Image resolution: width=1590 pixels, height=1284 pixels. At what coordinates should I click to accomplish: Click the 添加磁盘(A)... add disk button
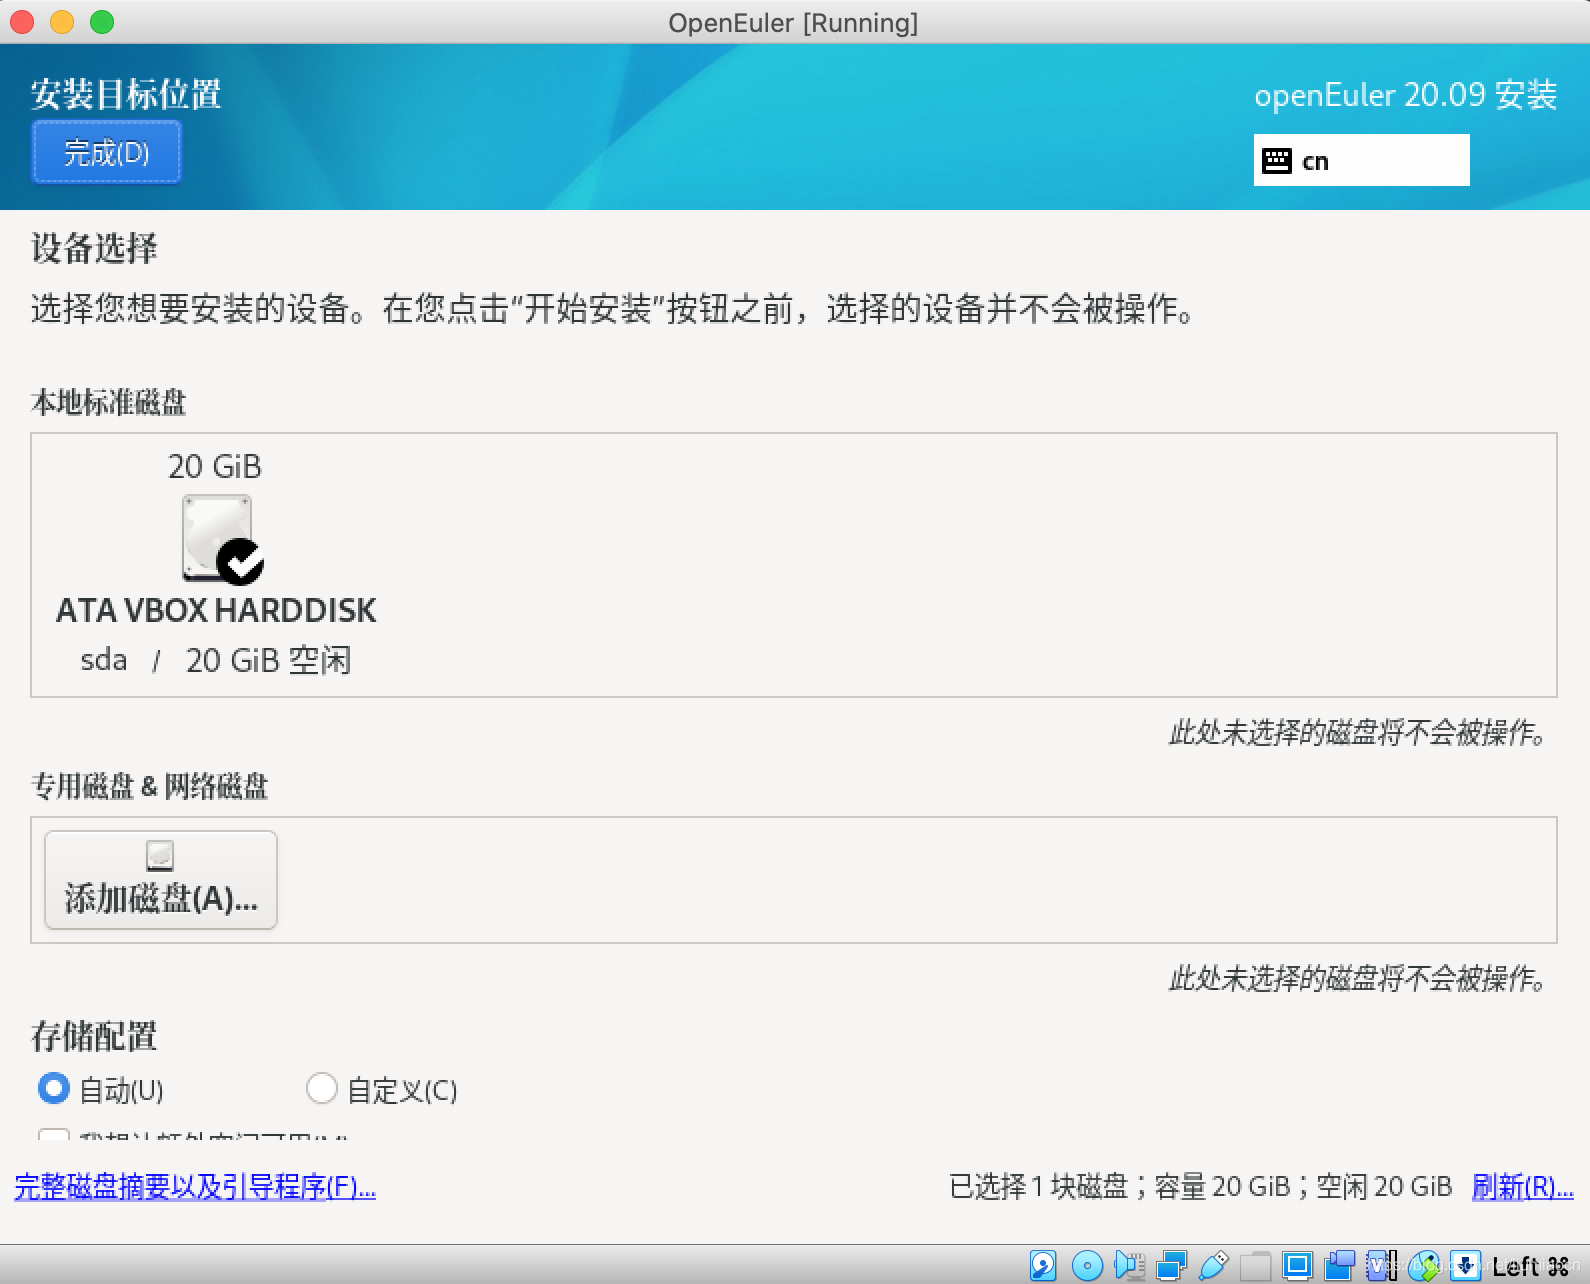click(x=161, y=880)
